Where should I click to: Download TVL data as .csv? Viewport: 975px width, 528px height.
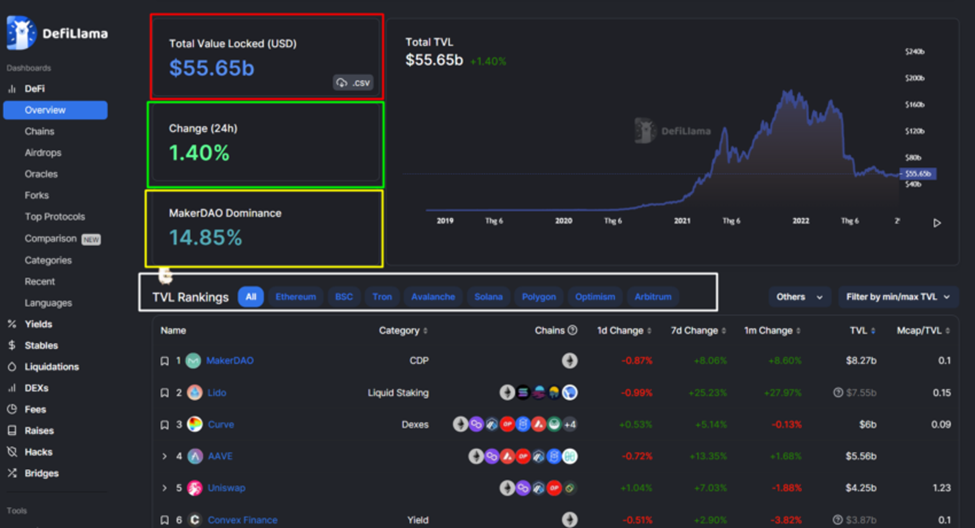pos(353,82)
